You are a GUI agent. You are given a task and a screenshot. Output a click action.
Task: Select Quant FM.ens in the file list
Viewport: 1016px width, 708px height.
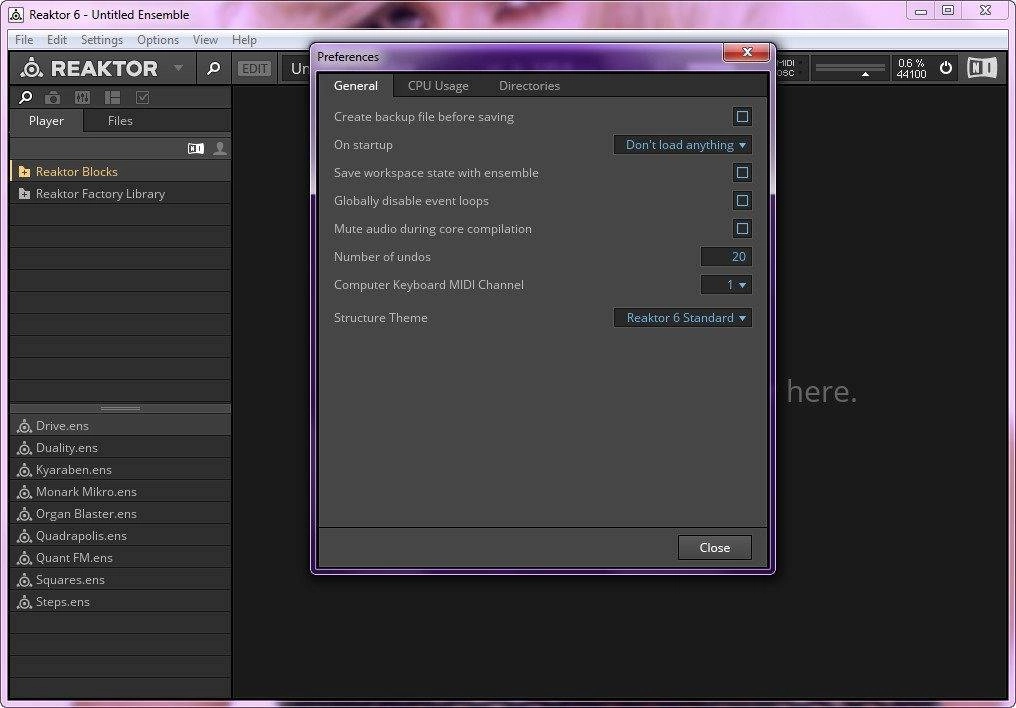click(121, 558)
